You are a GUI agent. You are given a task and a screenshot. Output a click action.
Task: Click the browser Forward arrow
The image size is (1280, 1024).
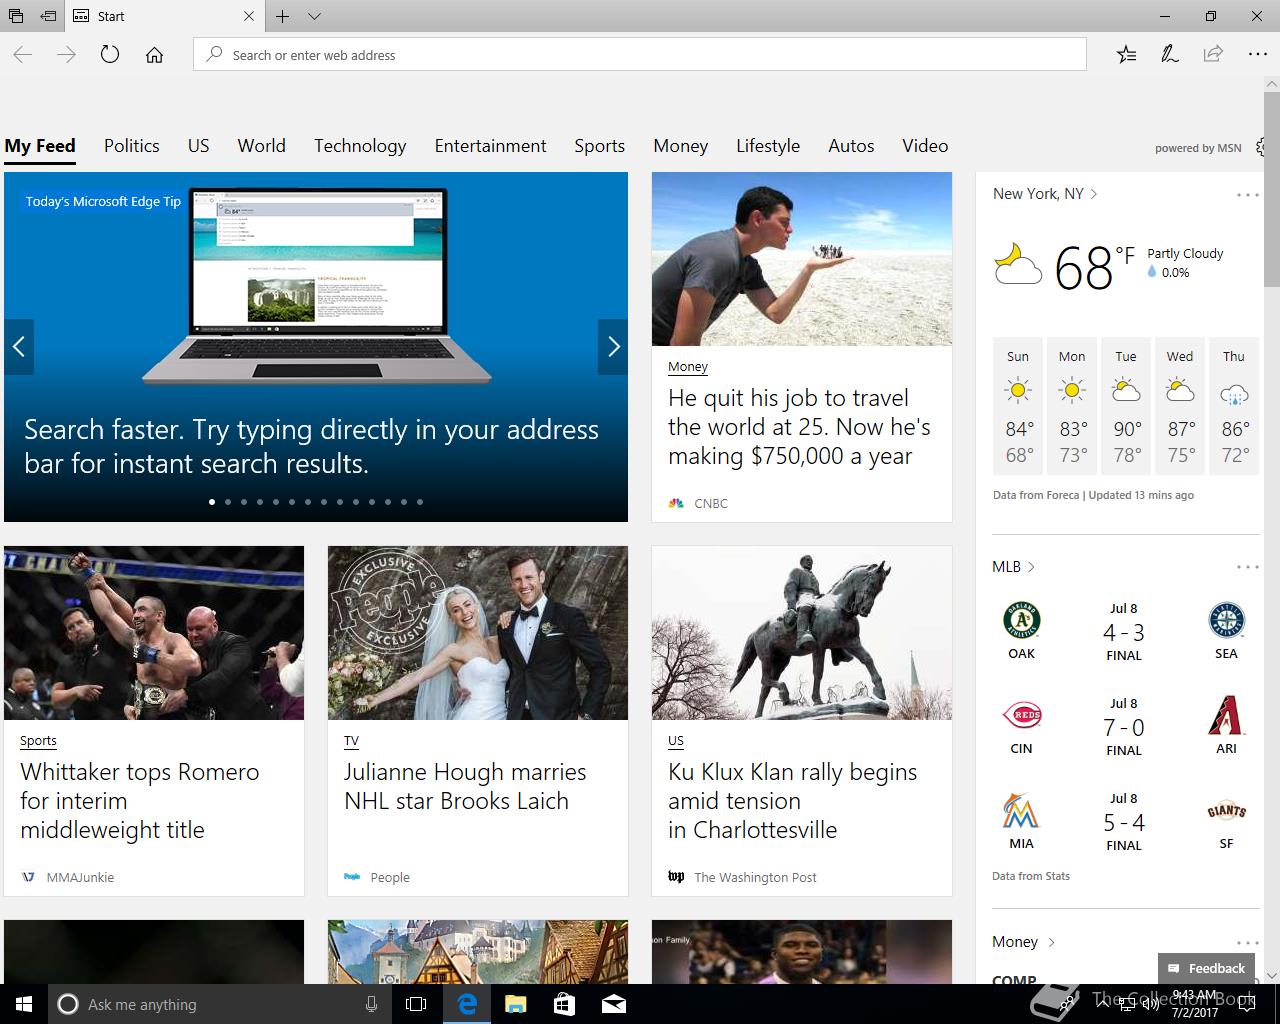[x=66, y=55]
